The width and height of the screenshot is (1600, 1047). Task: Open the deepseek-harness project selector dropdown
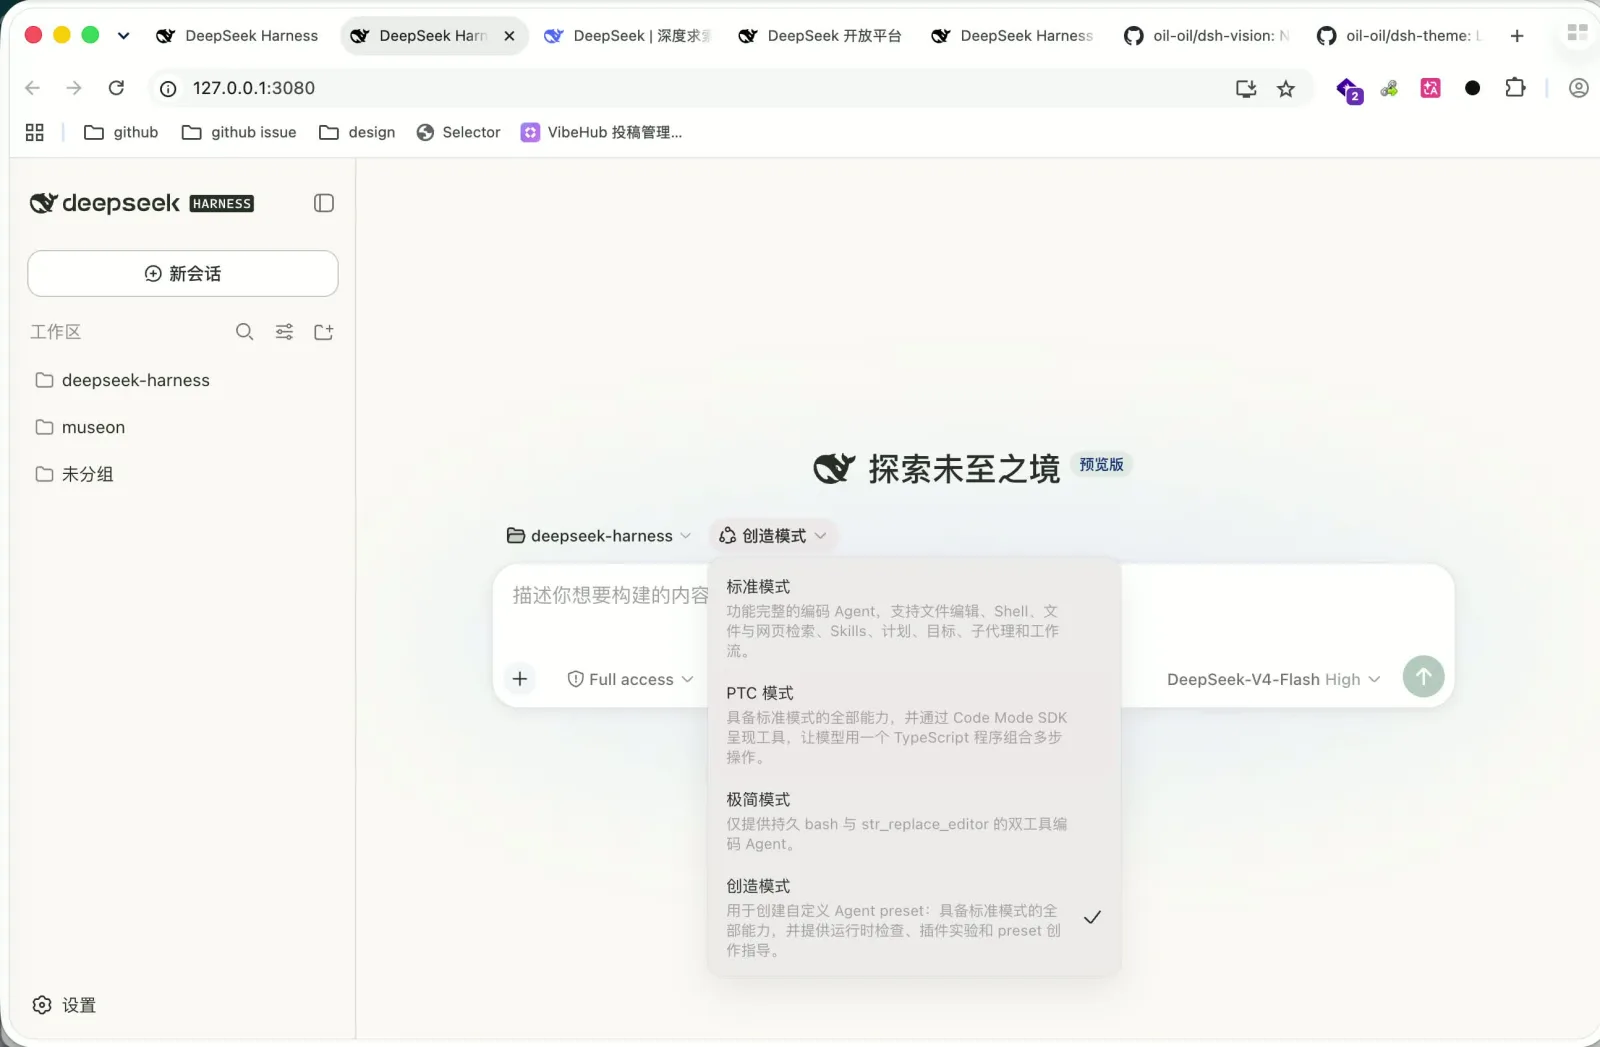click(x=599, y=536)
